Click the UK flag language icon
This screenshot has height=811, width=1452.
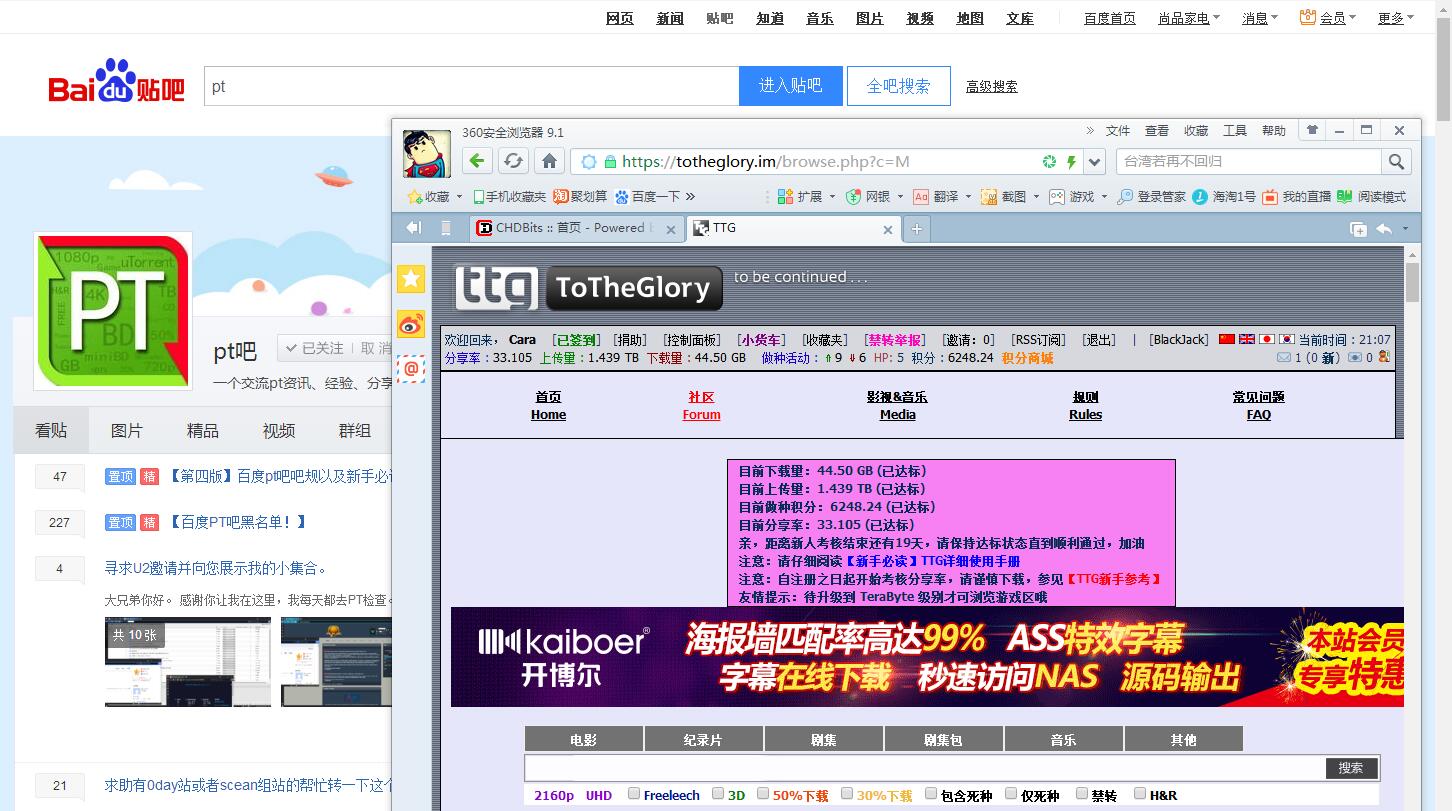(1247, 339)
